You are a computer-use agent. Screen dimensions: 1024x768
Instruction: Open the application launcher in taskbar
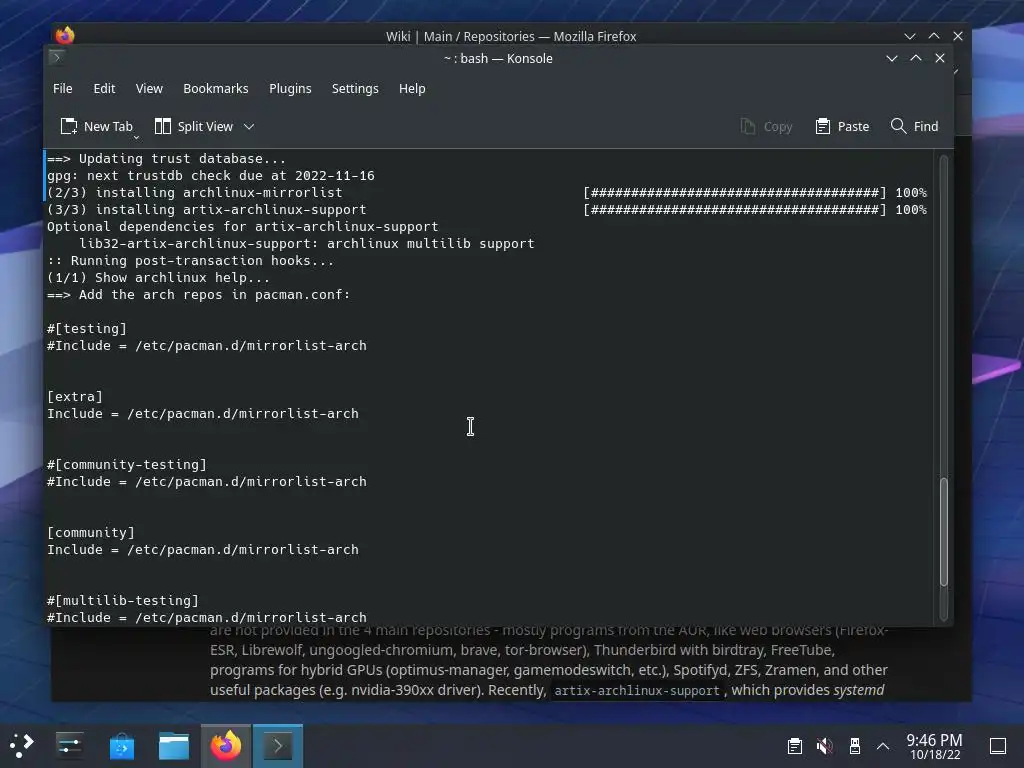[22, 745]
